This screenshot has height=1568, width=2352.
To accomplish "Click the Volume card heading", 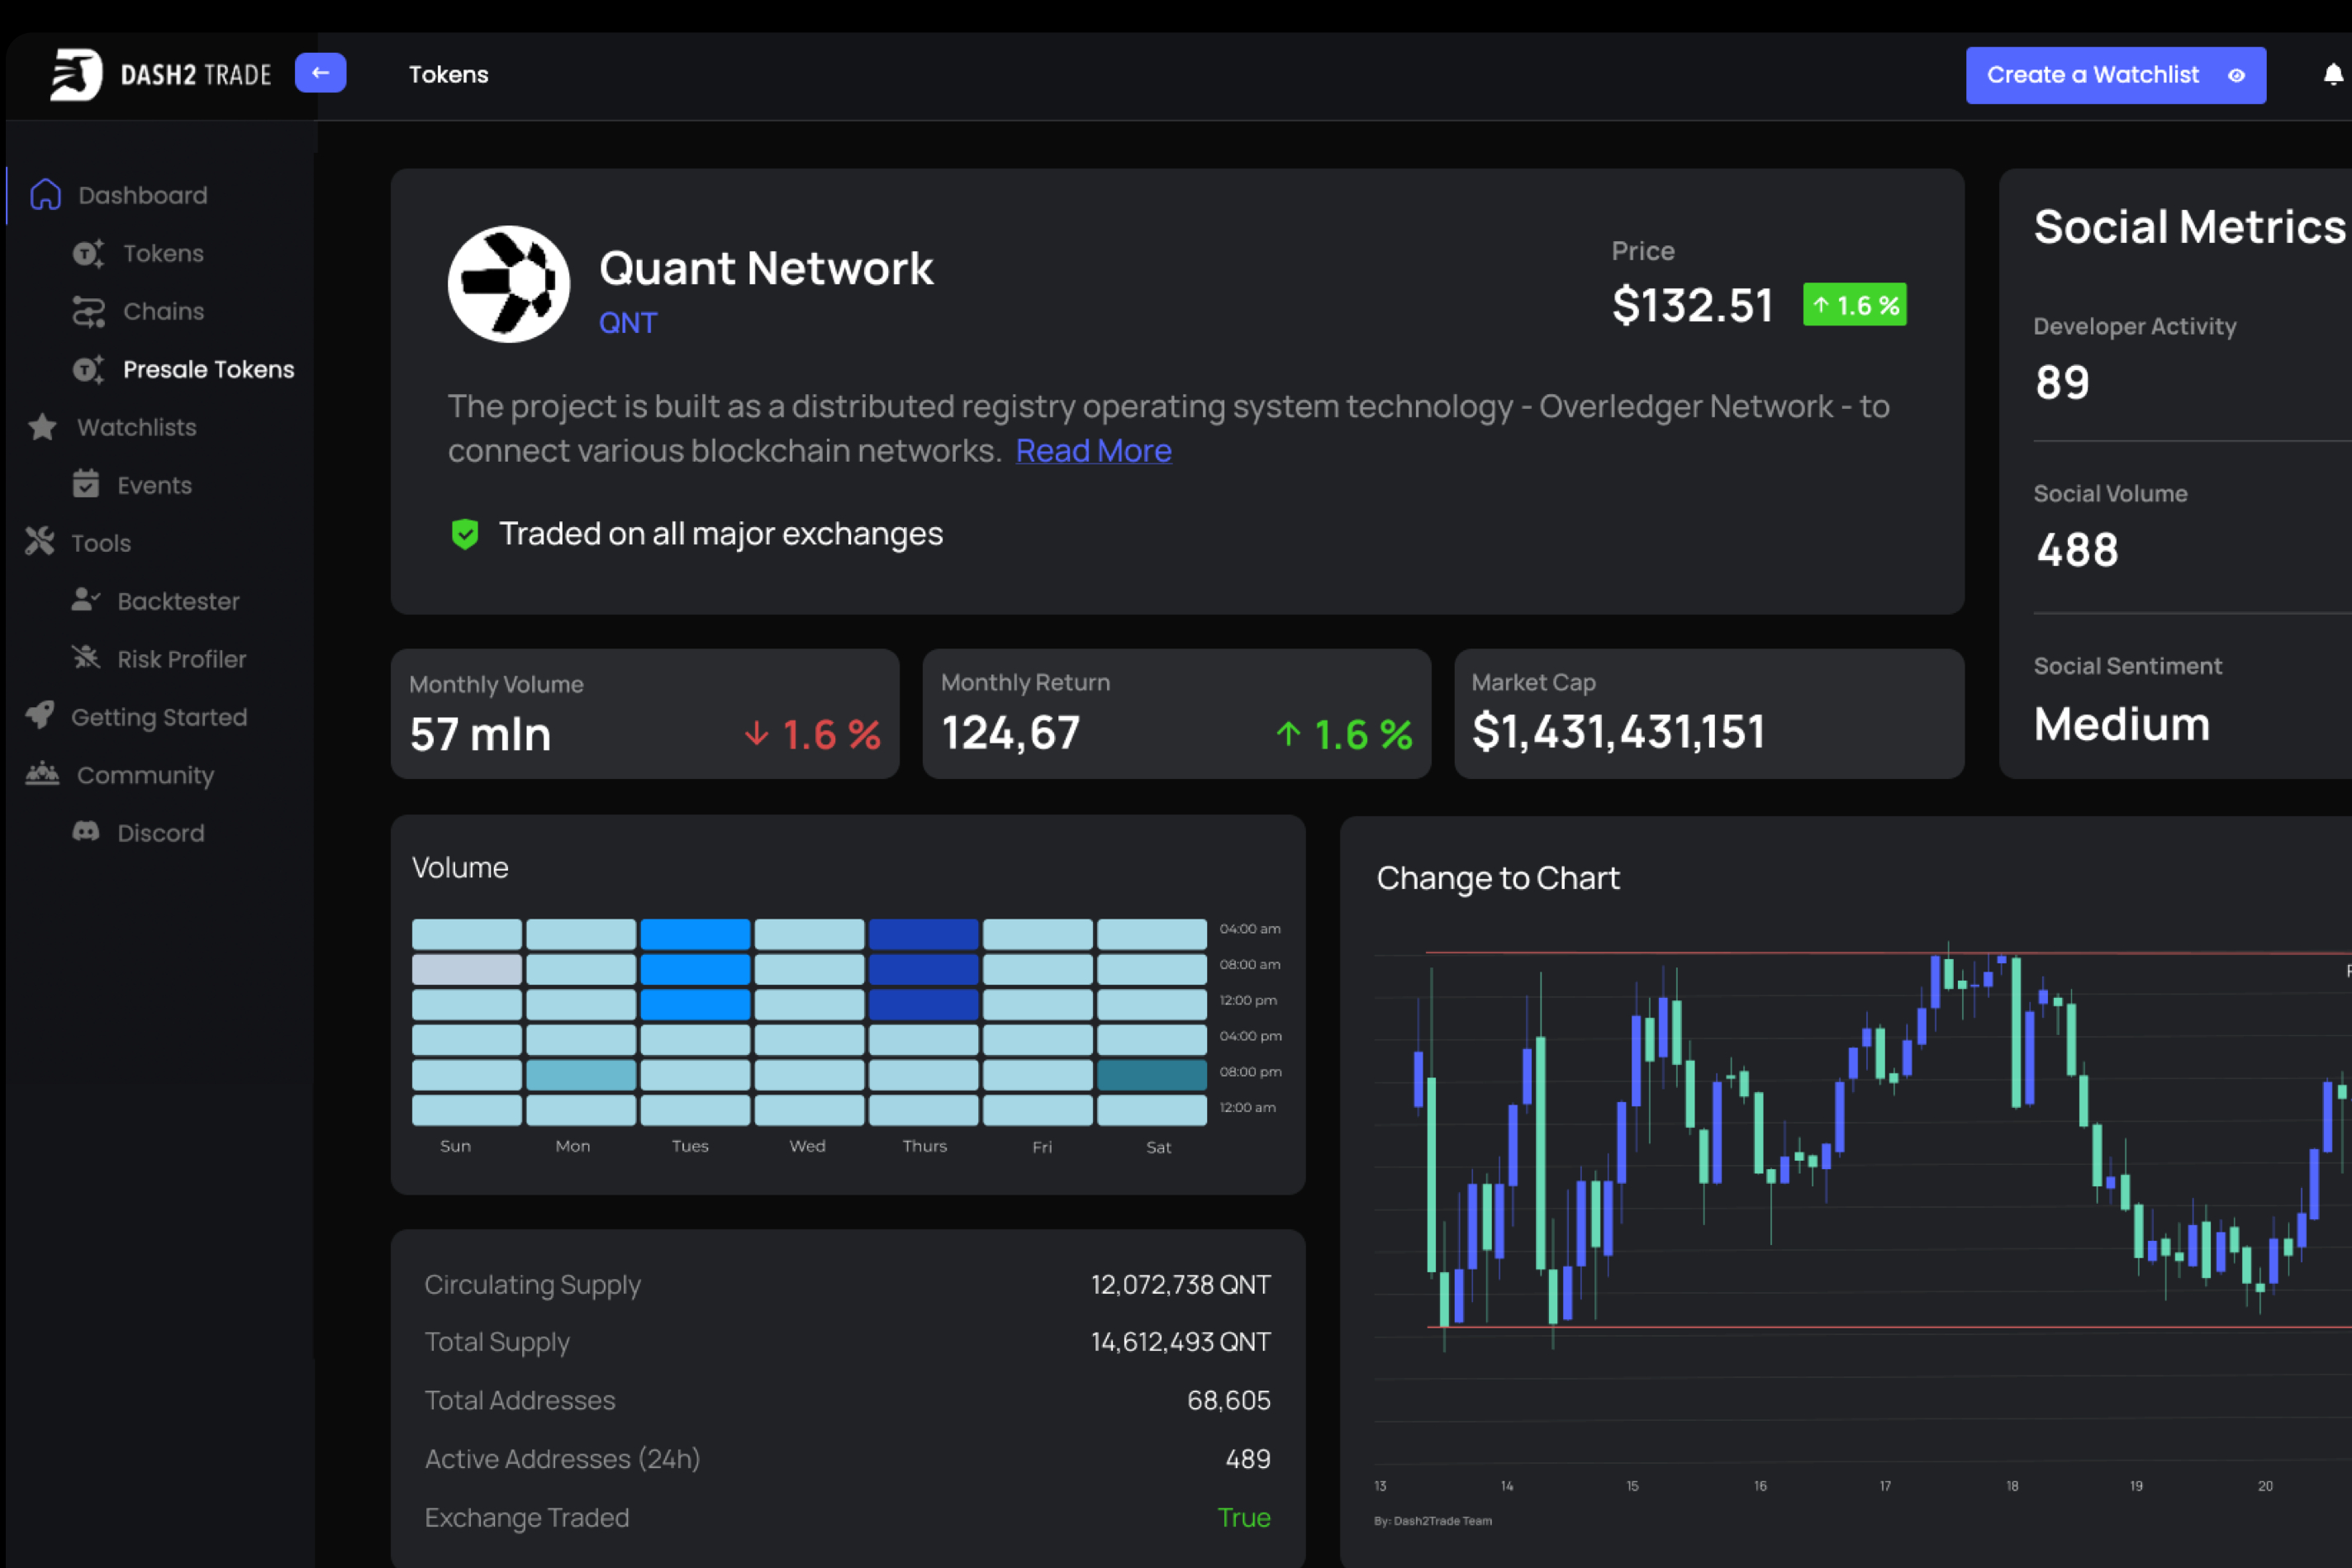I will (x=460, y=867).
